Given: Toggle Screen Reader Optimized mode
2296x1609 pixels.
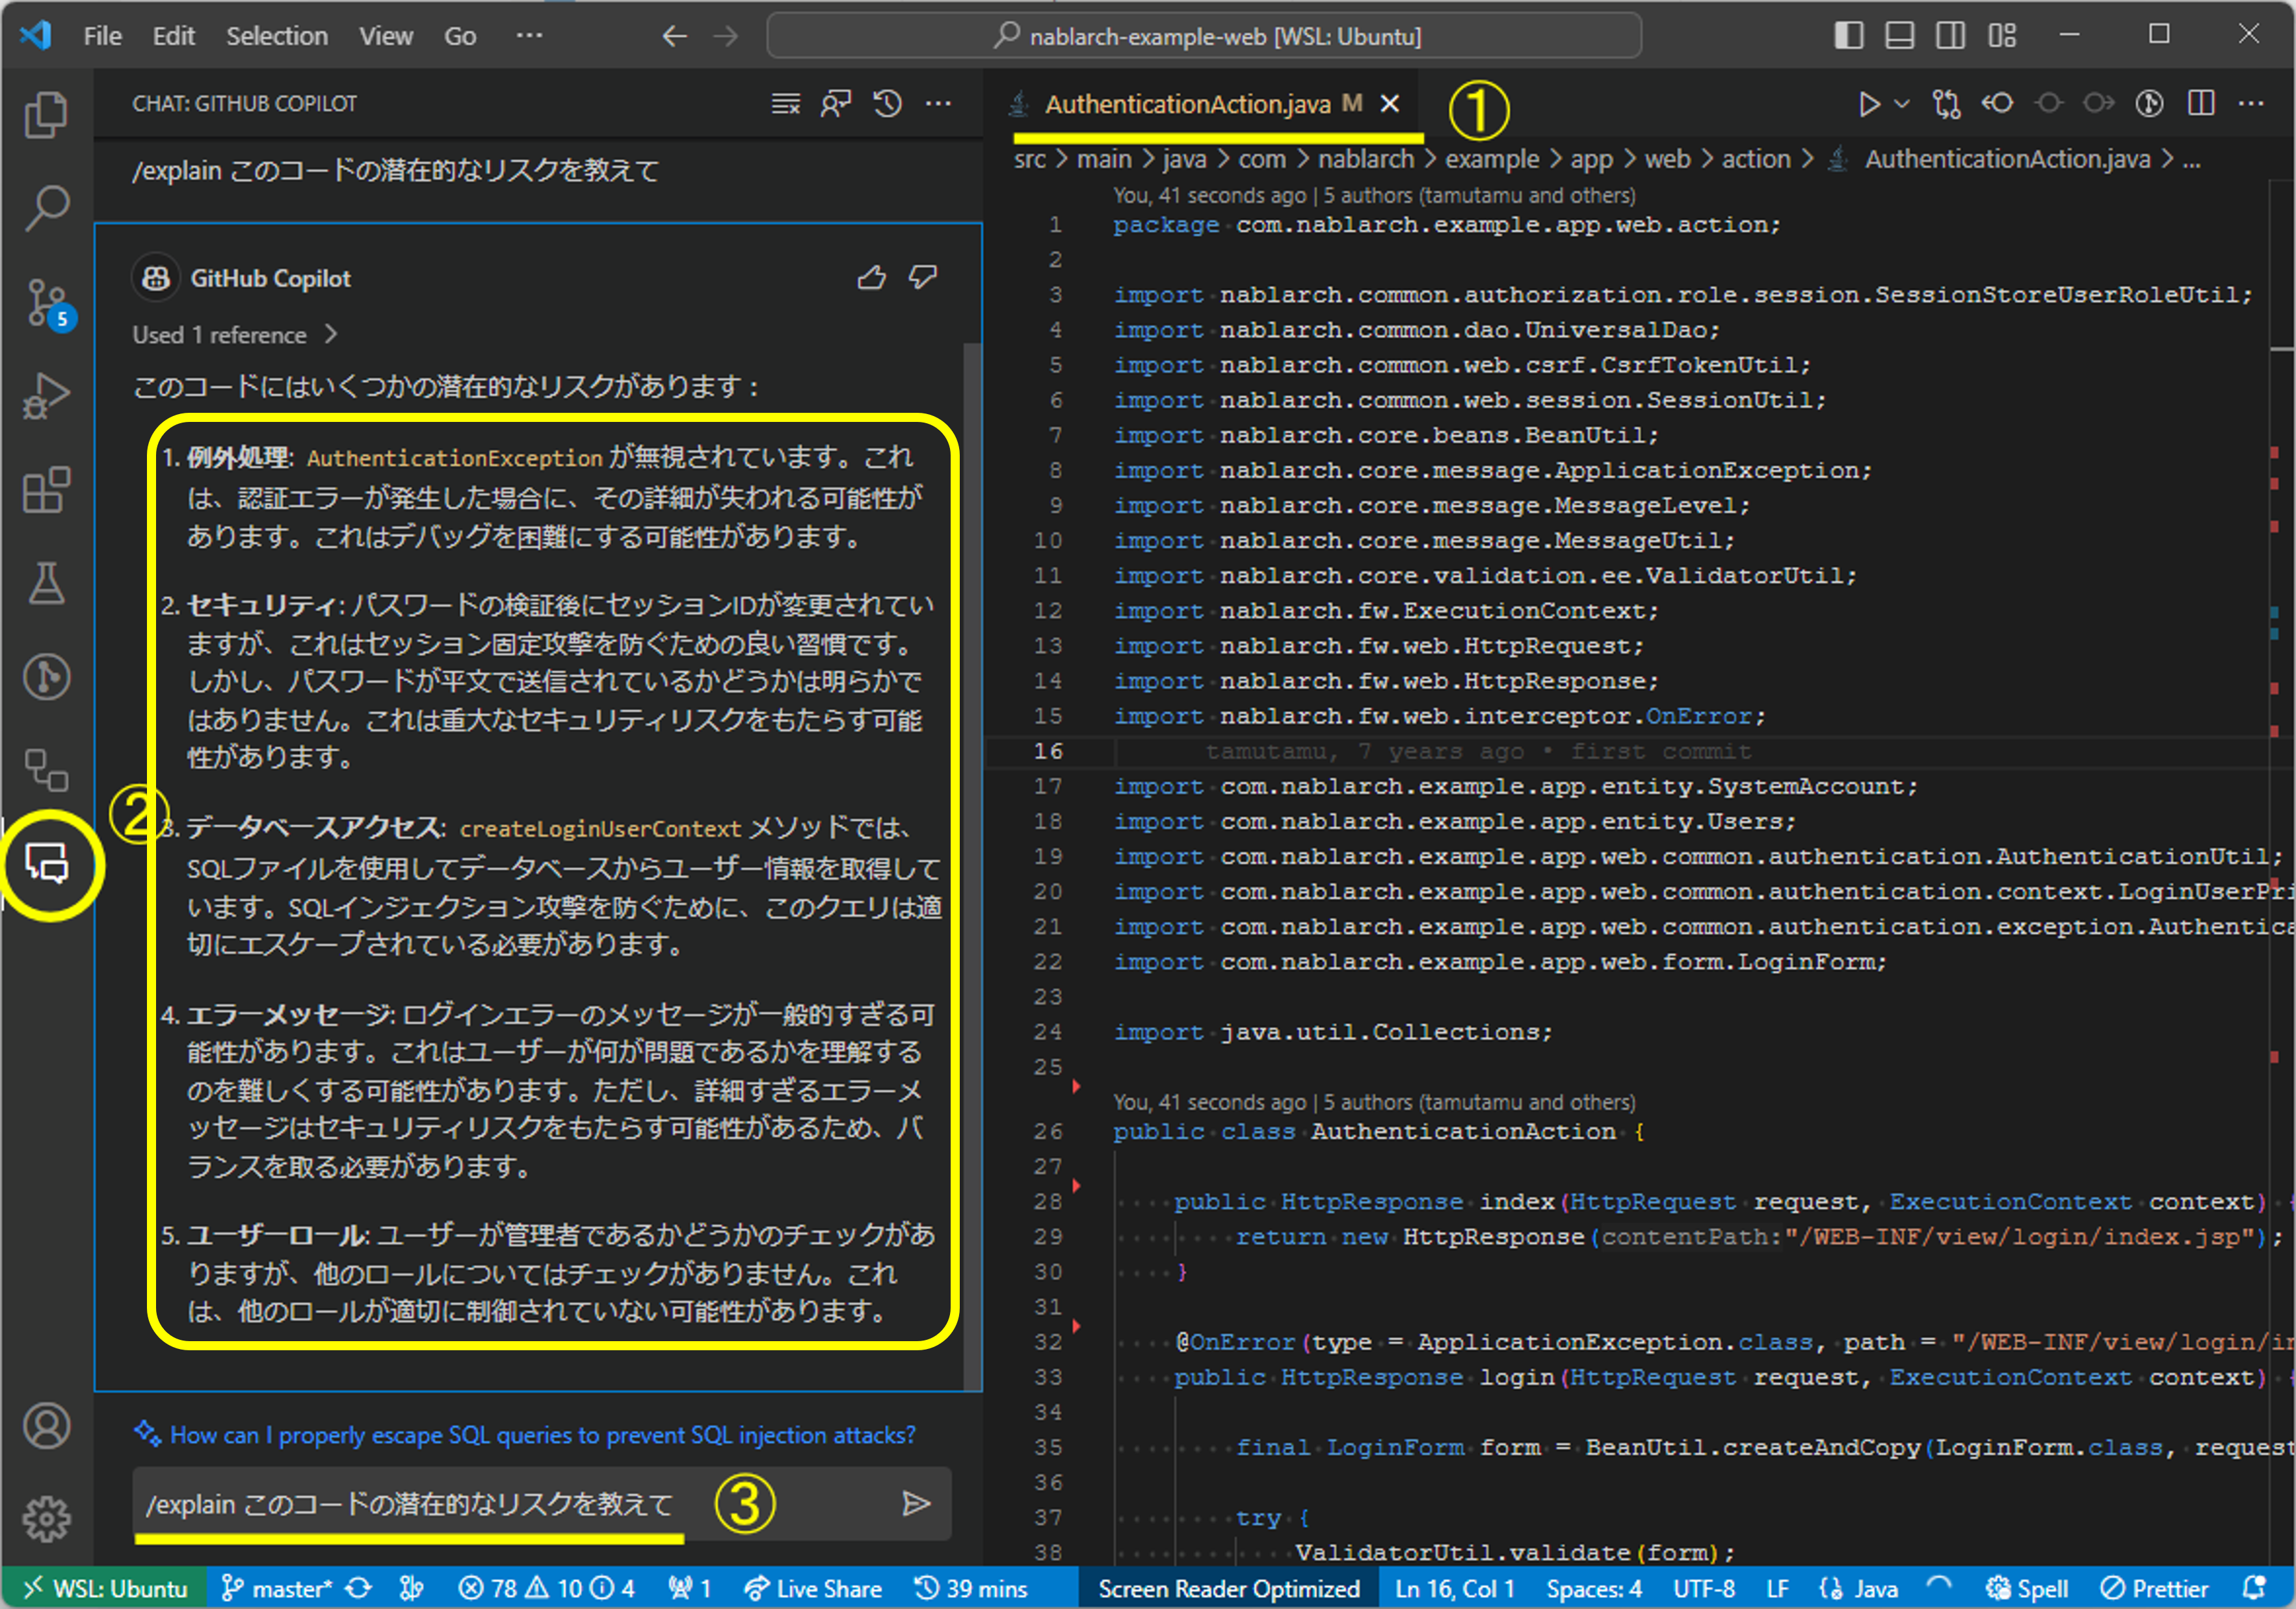Looking at the screenshot, I should pyautogui.click(x=1229, y=1588).
